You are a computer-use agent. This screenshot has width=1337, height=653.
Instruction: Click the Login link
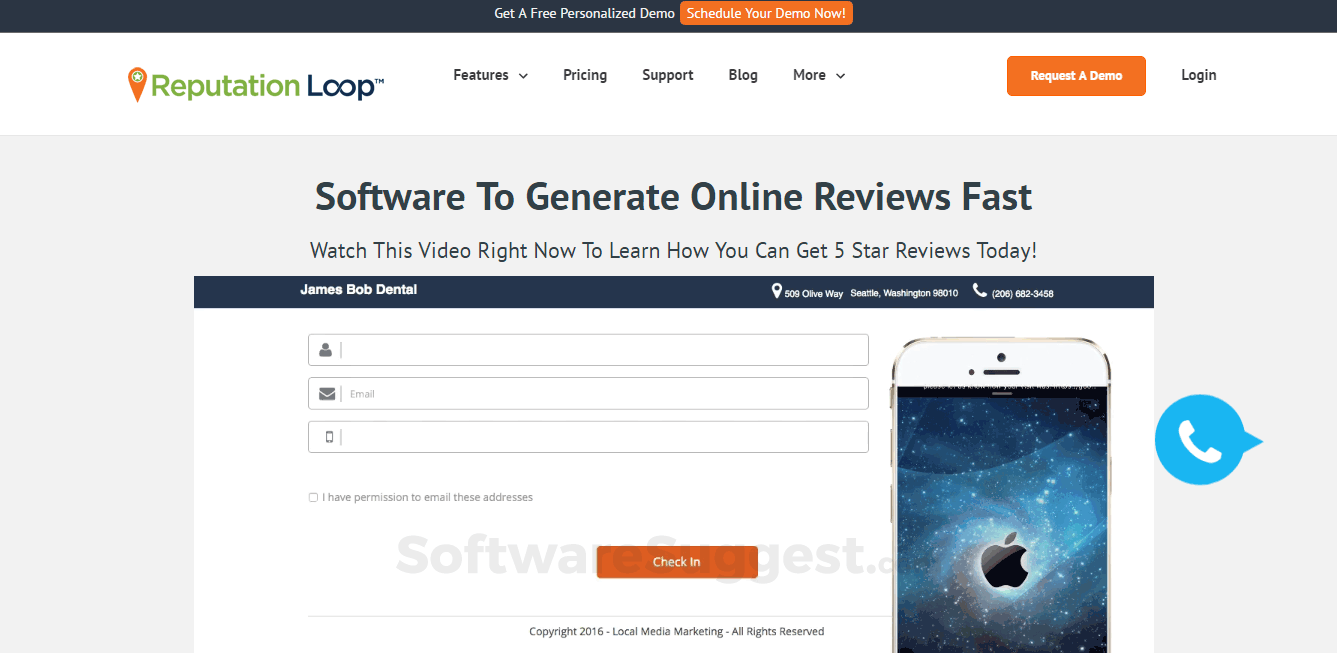(x=1198, y=75)
